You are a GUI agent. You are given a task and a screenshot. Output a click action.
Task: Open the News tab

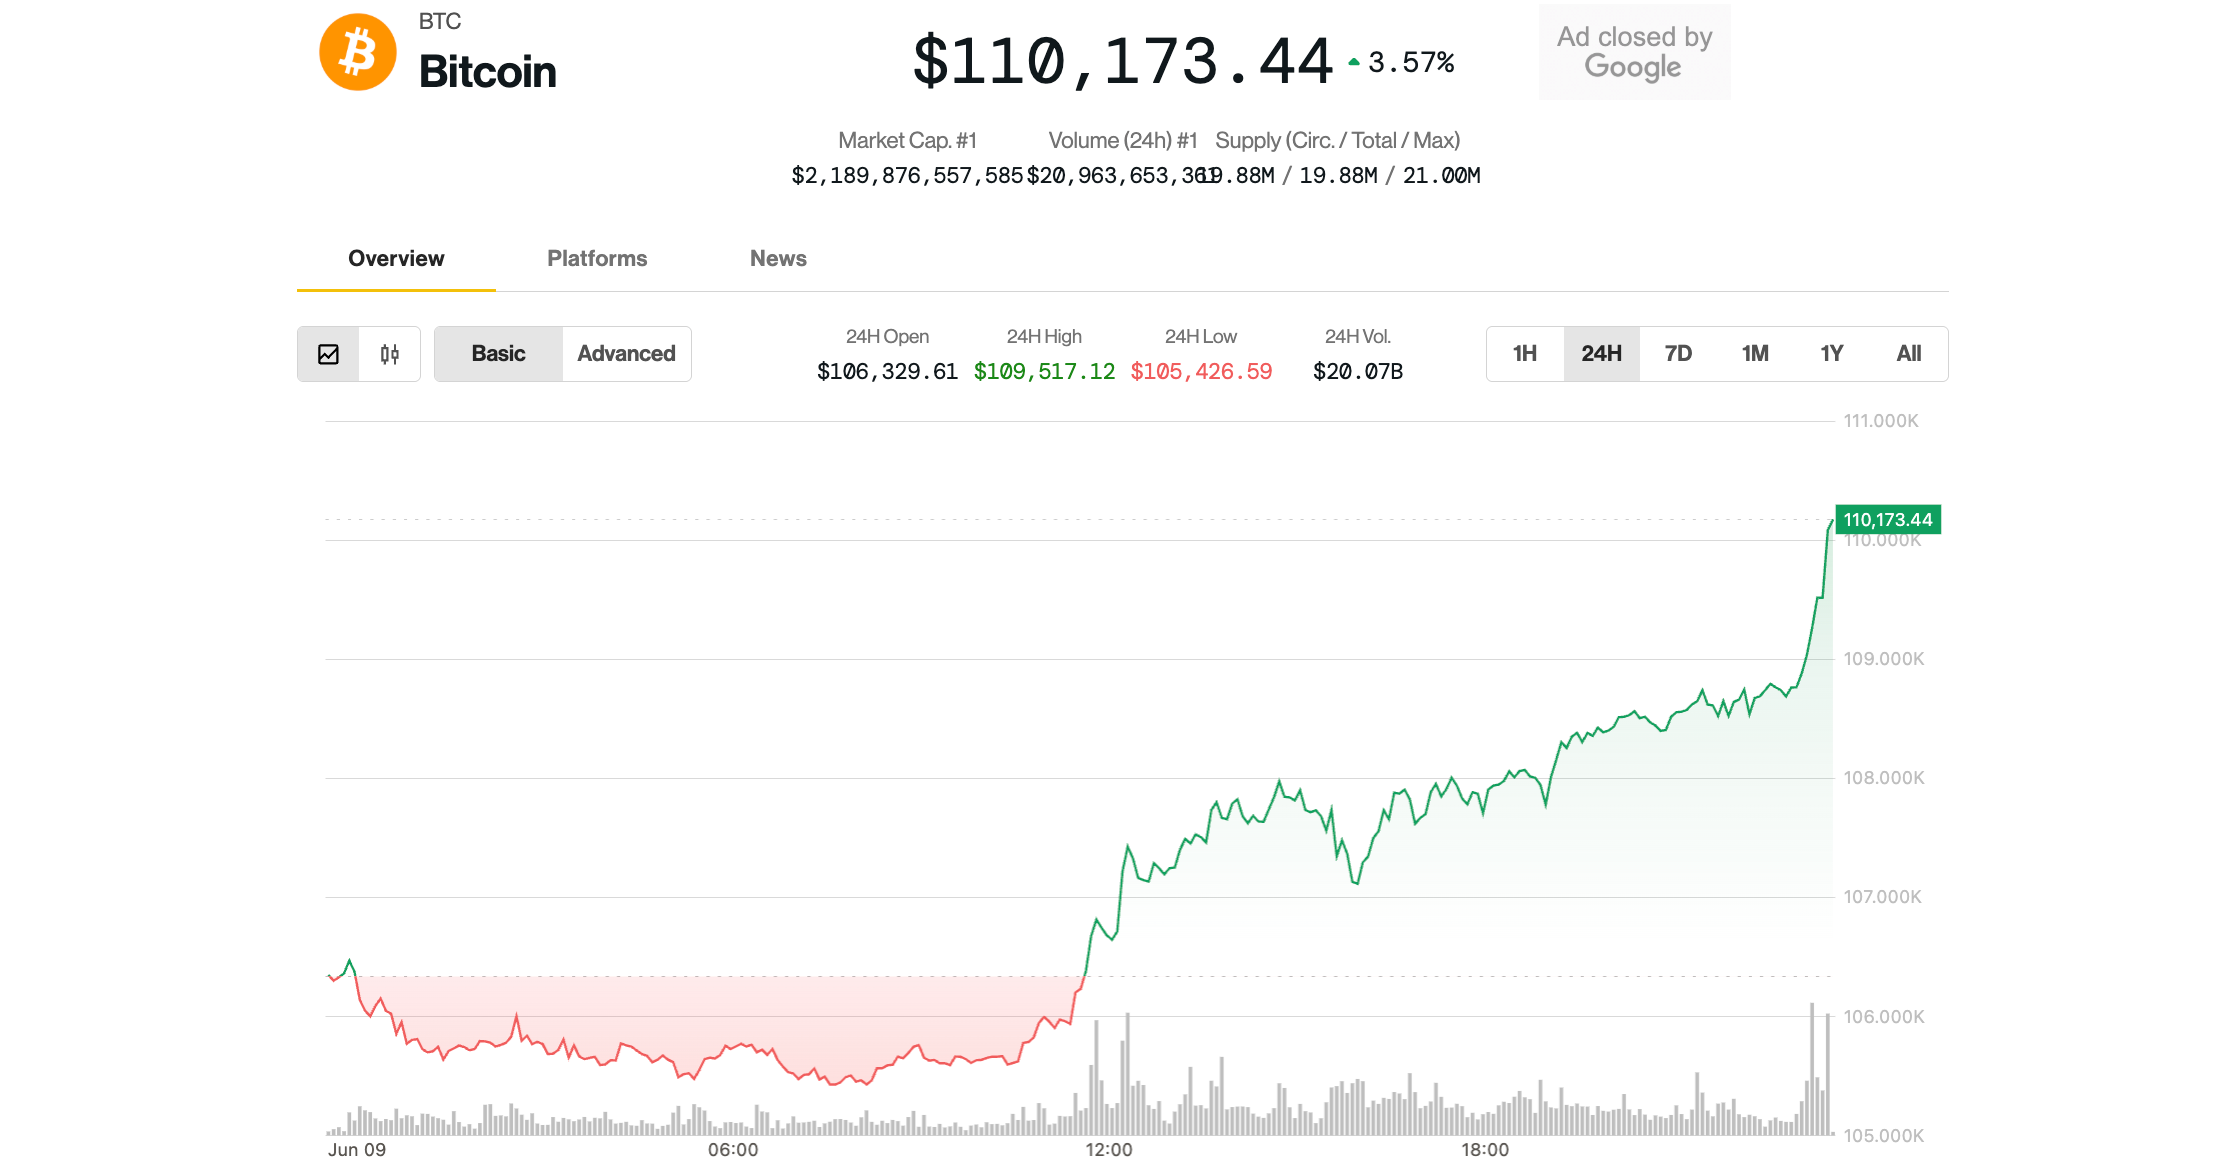click(777, 258)
